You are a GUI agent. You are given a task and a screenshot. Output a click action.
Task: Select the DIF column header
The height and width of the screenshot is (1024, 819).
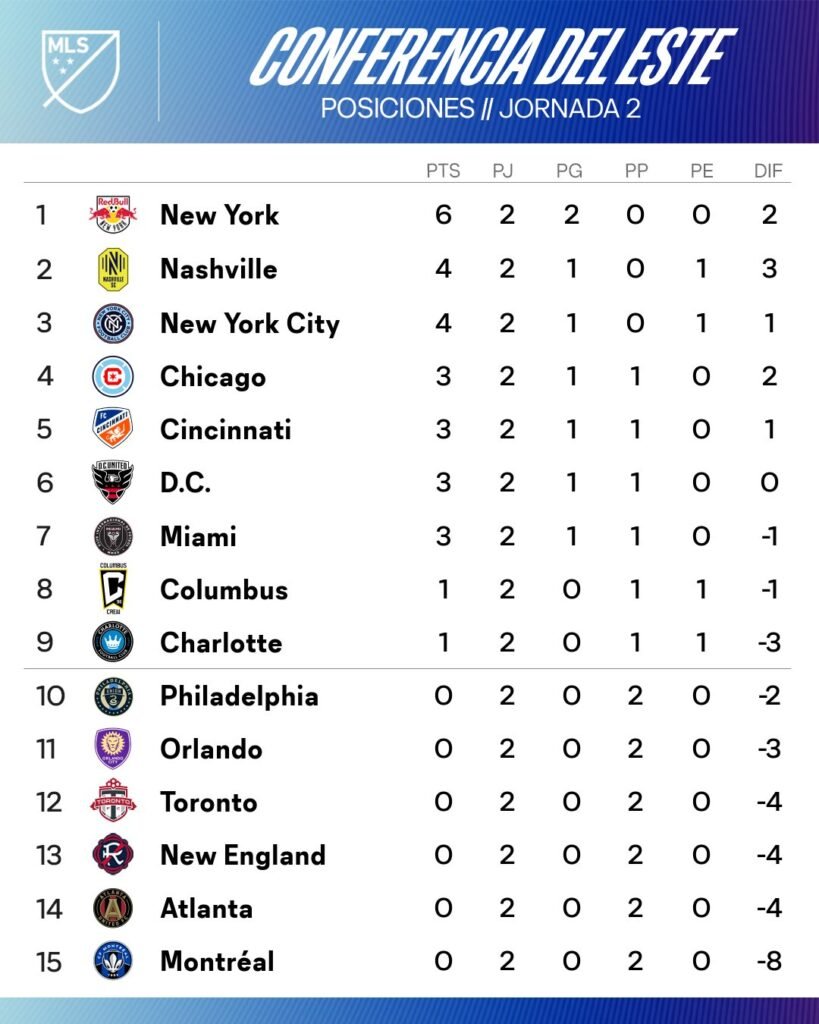[768, 171]
